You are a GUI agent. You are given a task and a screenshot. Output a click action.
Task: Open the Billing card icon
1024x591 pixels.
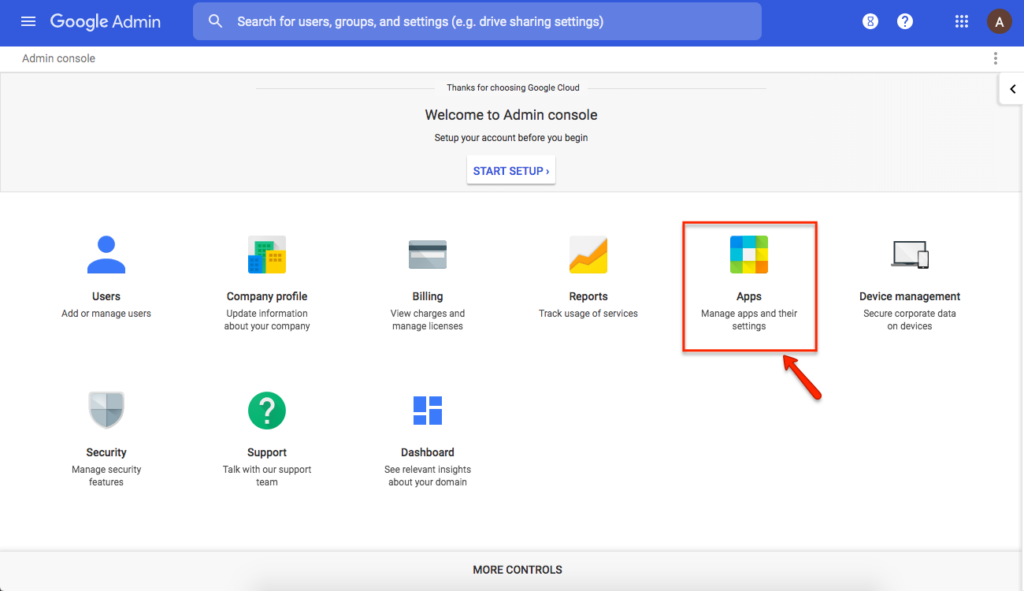tap(427, 255)
